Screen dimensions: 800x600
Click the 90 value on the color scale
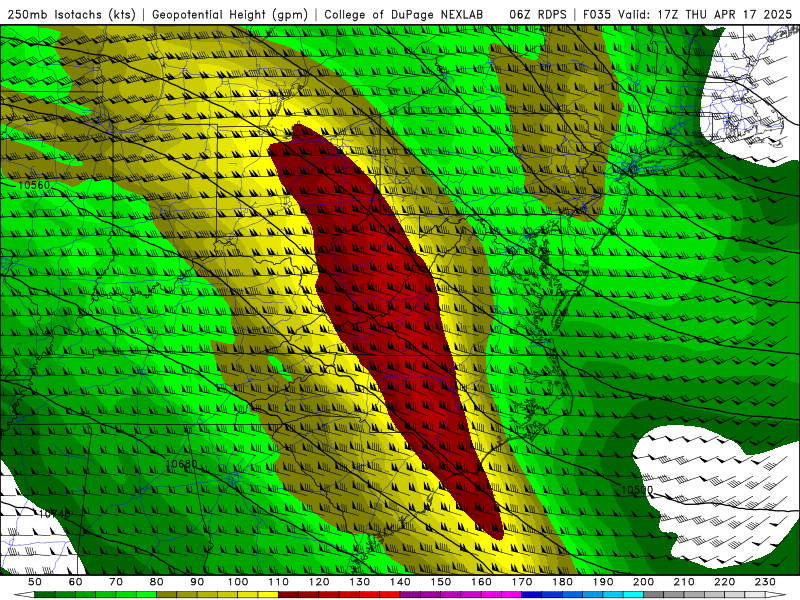click(197, 582)
